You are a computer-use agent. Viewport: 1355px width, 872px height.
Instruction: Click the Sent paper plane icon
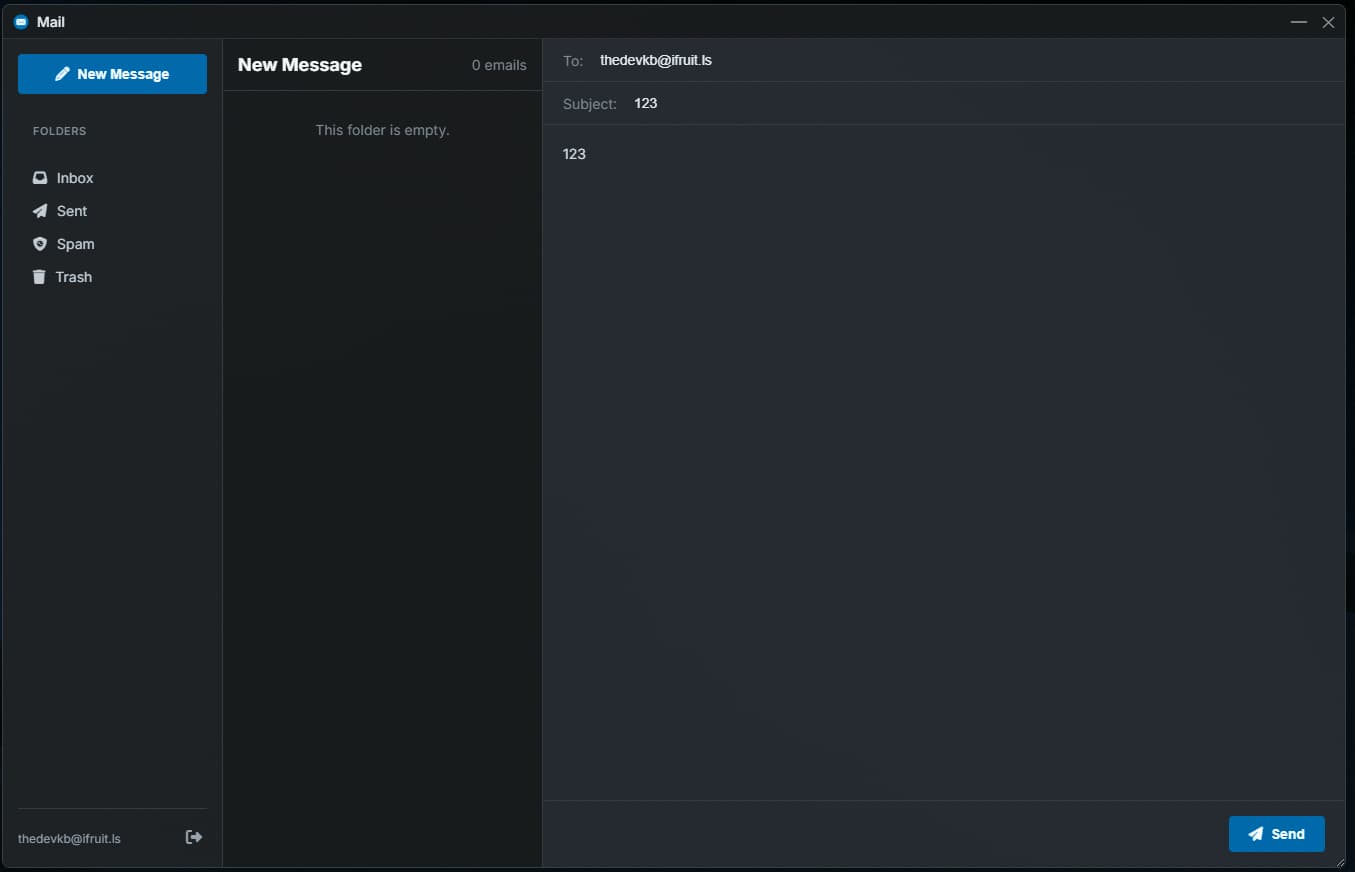point(40,211)
